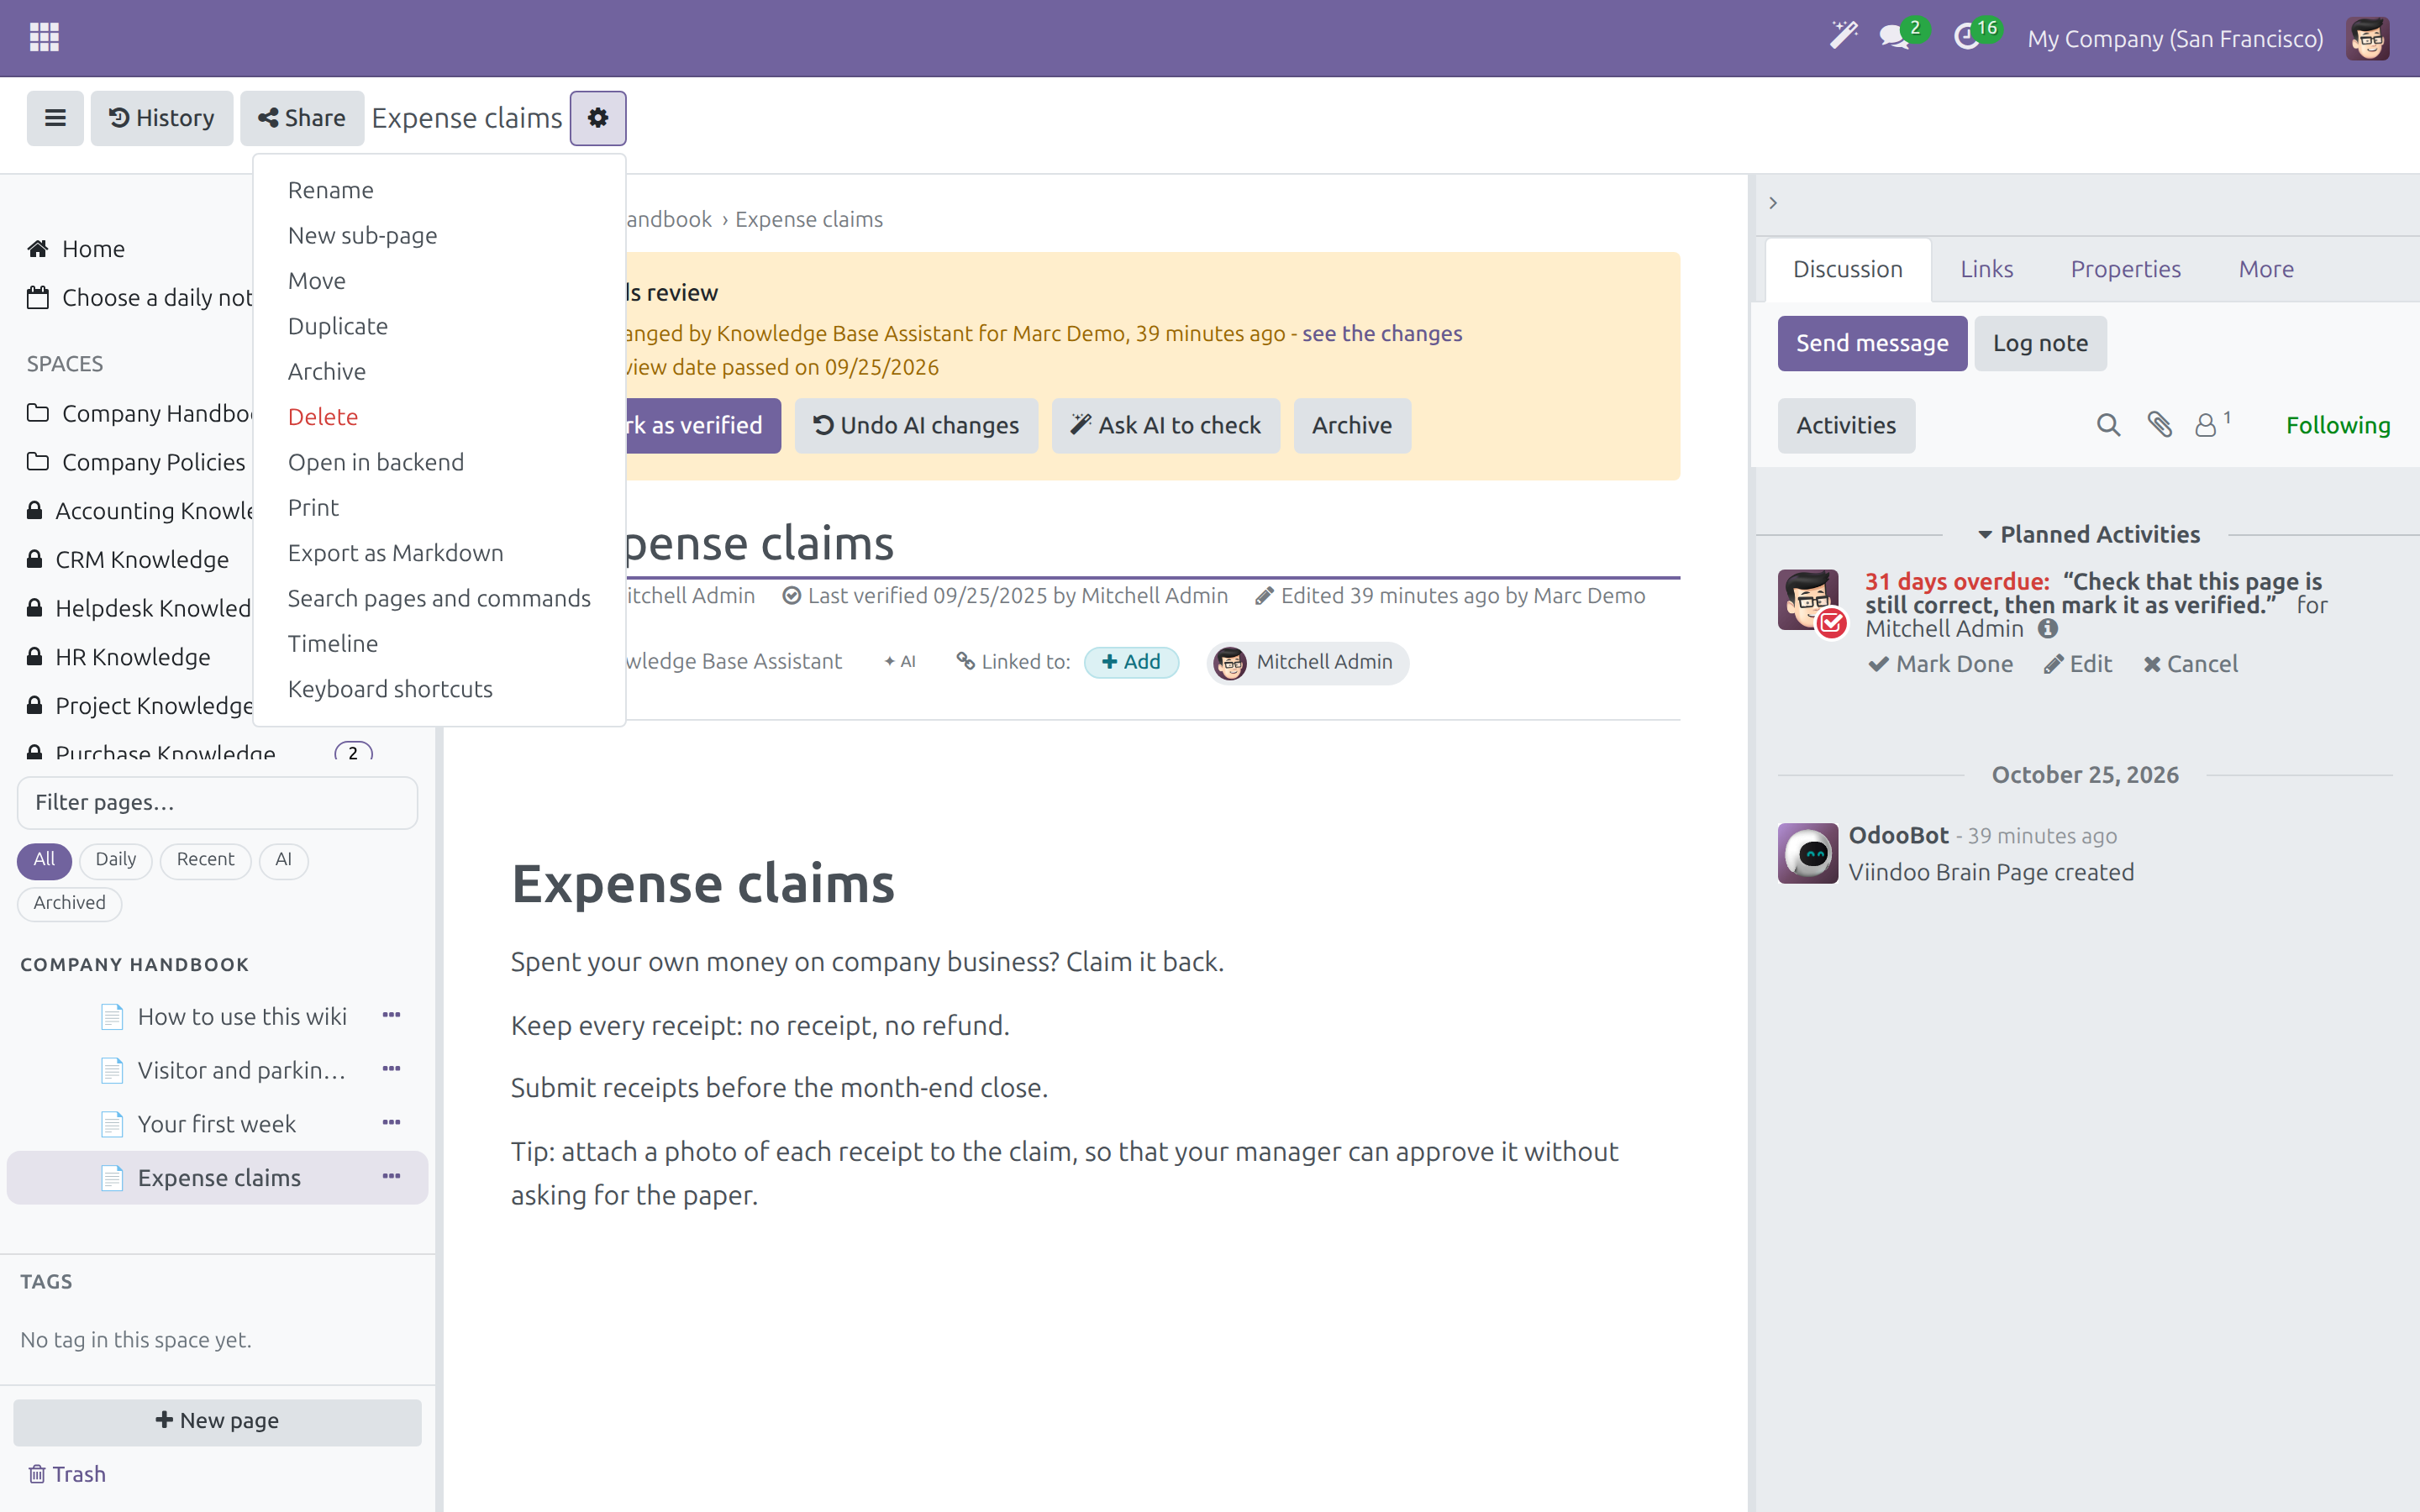Collapse the Planned Activities section

click(x=2089, y=534)
